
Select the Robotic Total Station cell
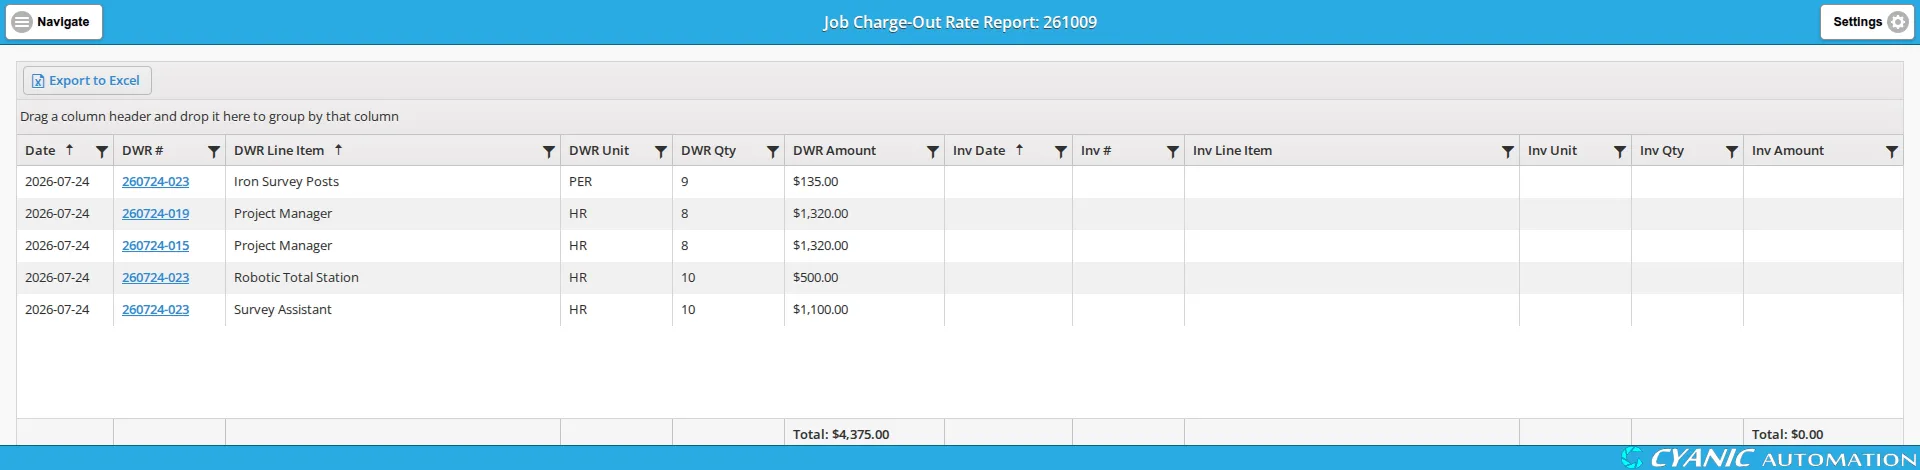point(393,278)
